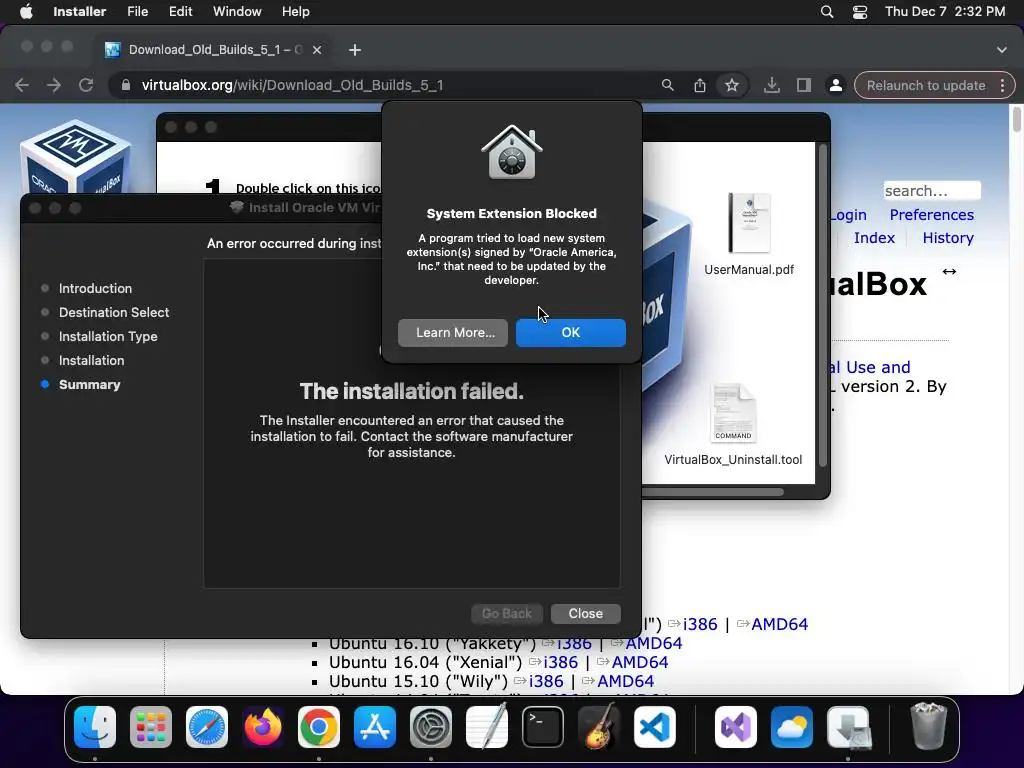The height and width of the screenshot is (768, 1024).
Task: Click the menu bar date and time
Action: 944,12
